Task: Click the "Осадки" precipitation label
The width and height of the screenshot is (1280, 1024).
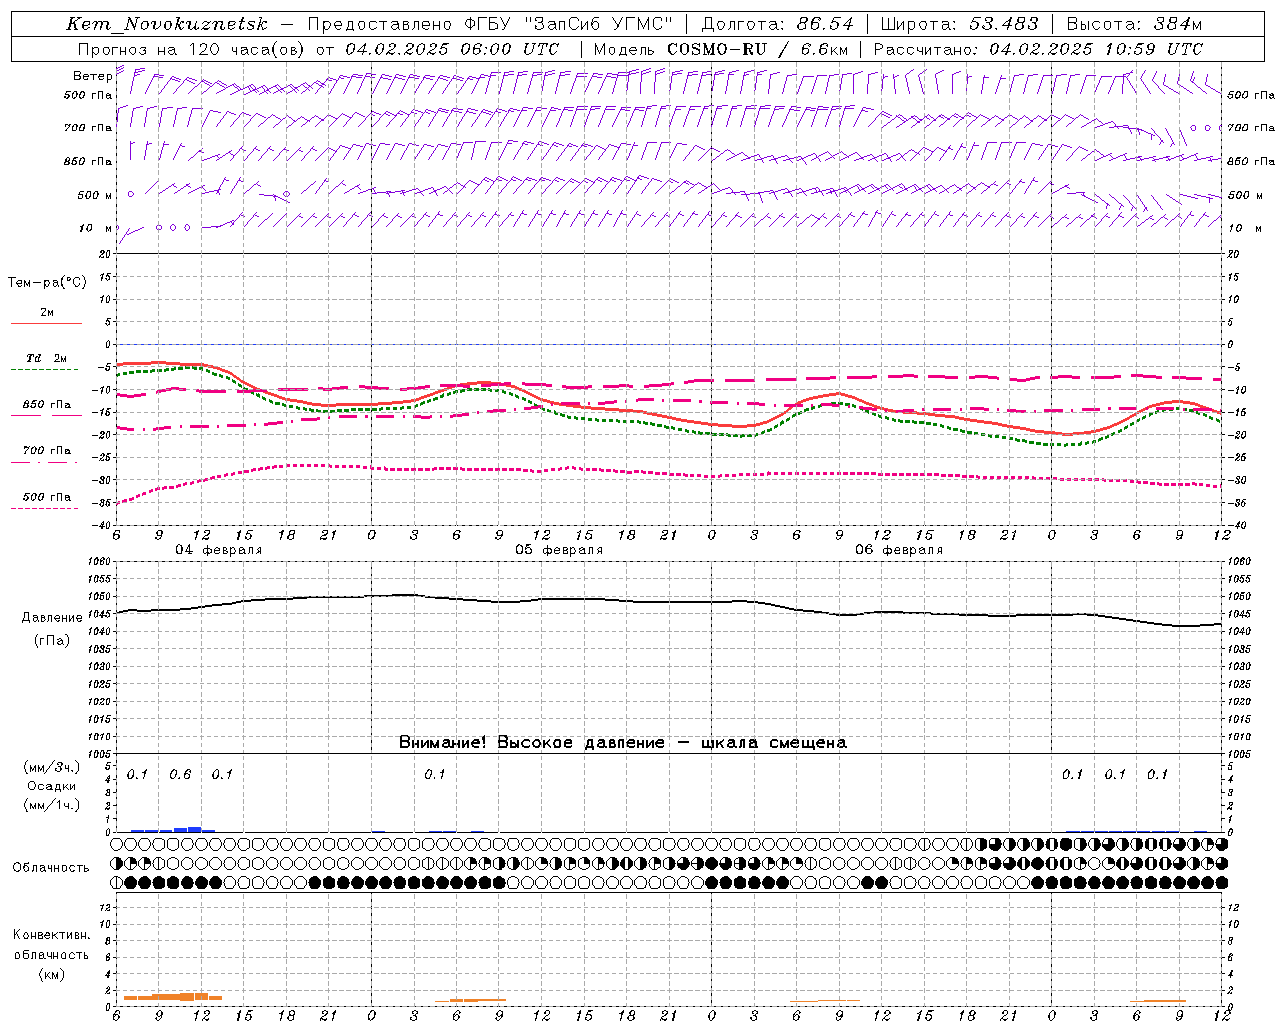Action: point(52,786)
